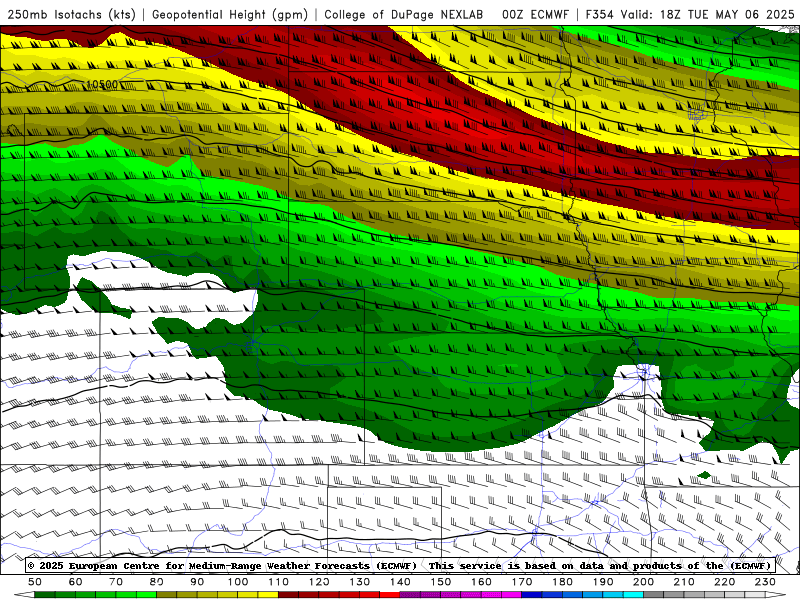
Task: Click the "130" value on the color scale
Action: tap(360, 582)
